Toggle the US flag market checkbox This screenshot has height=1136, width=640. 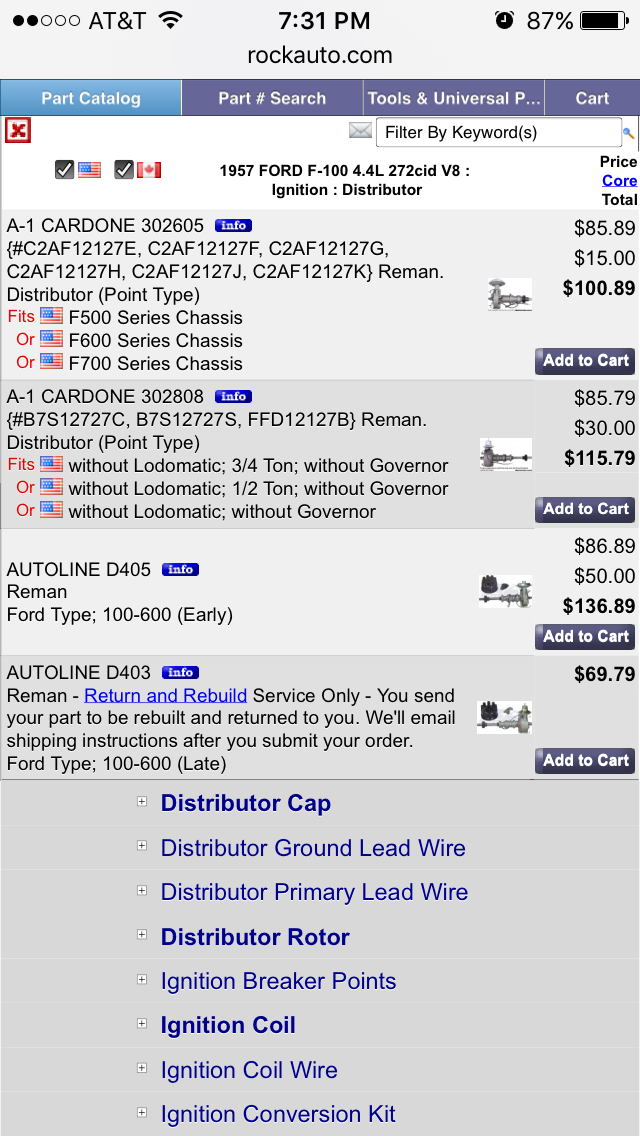click(x=65, y=170)
